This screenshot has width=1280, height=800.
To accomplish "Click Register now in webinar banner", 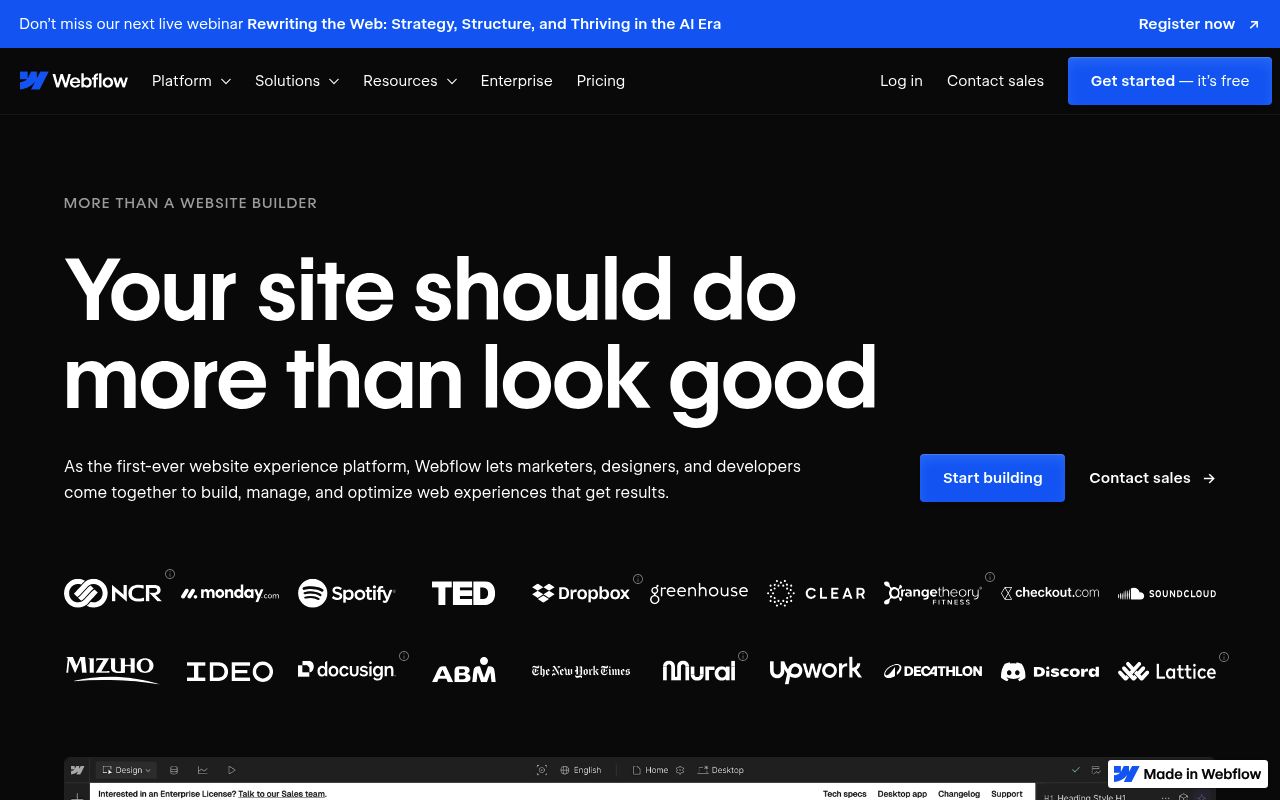I will click(1187, 24).
